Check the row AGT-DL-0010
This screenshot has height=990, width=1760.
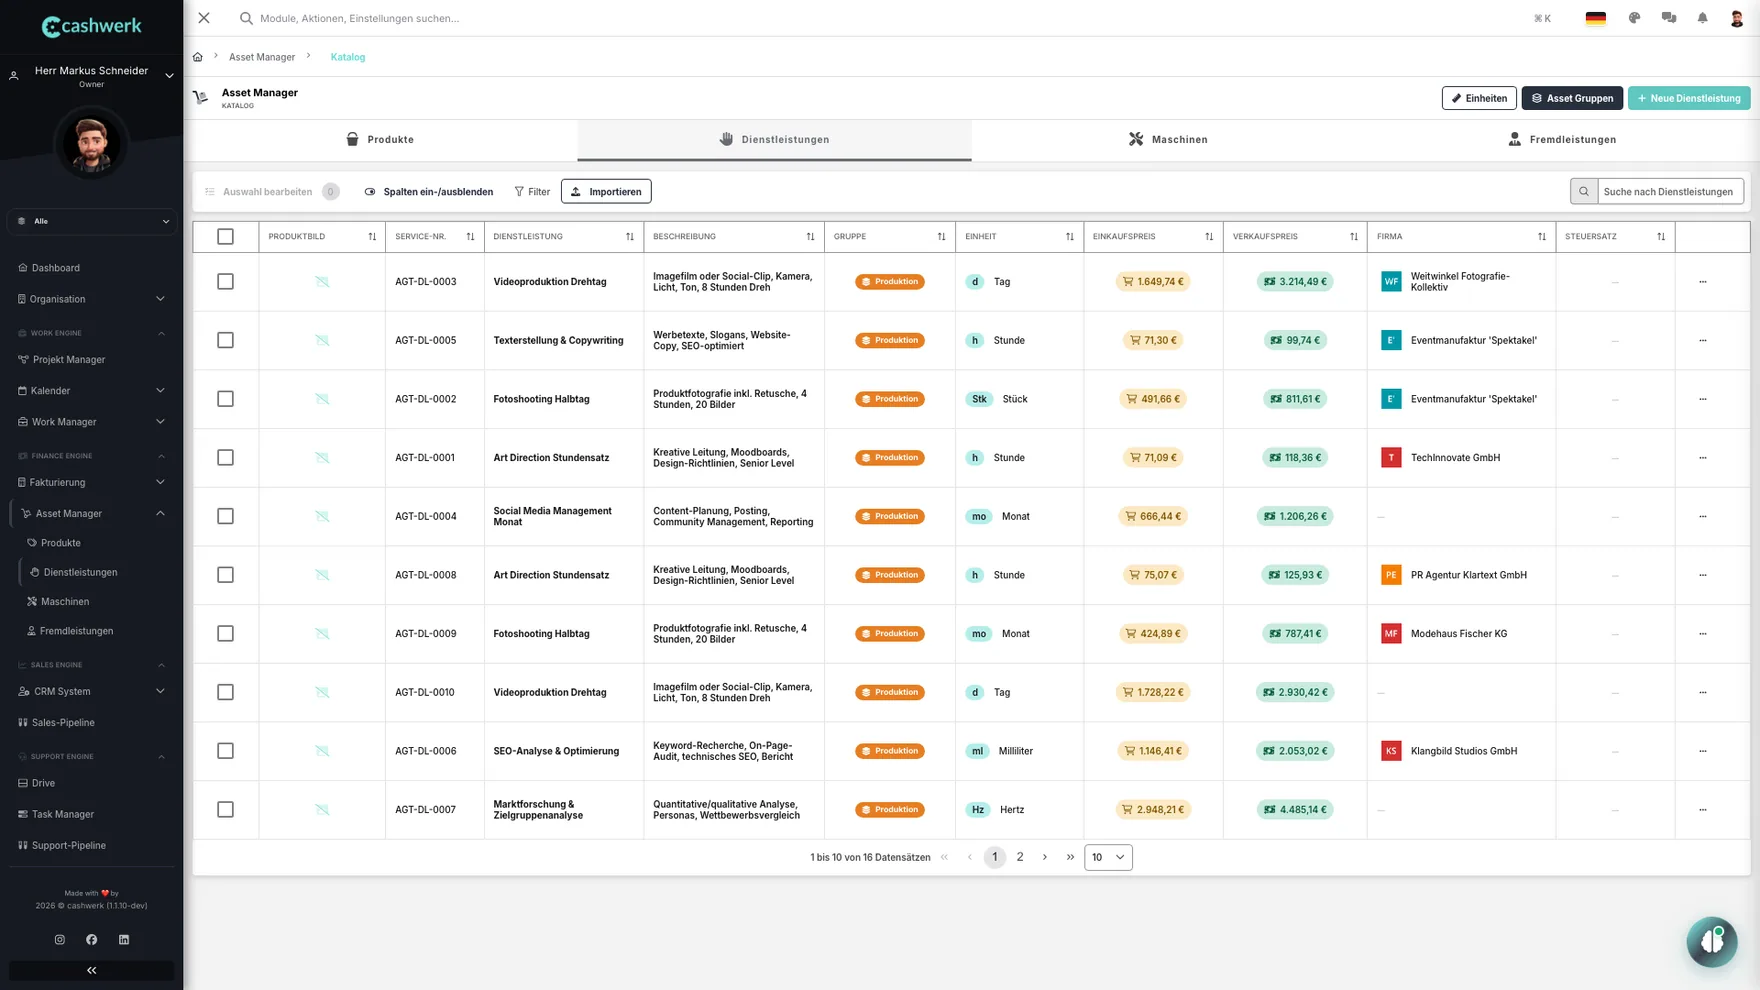pyautogui.click(x=226, y=692)
